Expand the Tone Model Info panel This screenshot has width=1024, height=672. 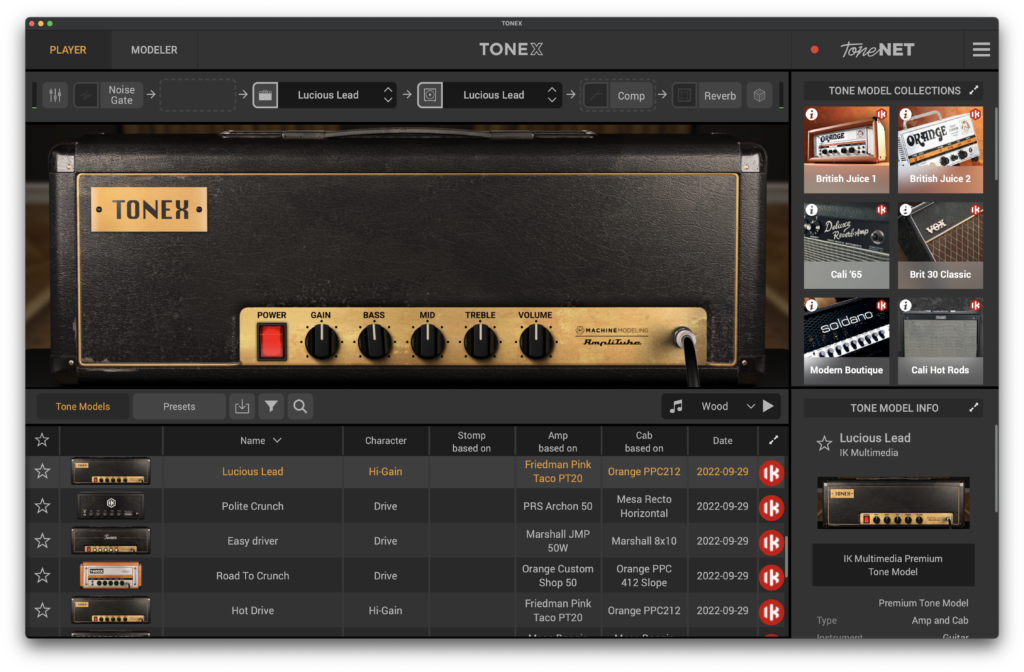coord(974,408)
